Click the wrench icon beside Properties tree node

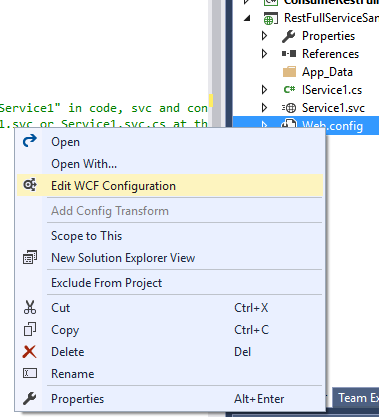pos(288,36)
